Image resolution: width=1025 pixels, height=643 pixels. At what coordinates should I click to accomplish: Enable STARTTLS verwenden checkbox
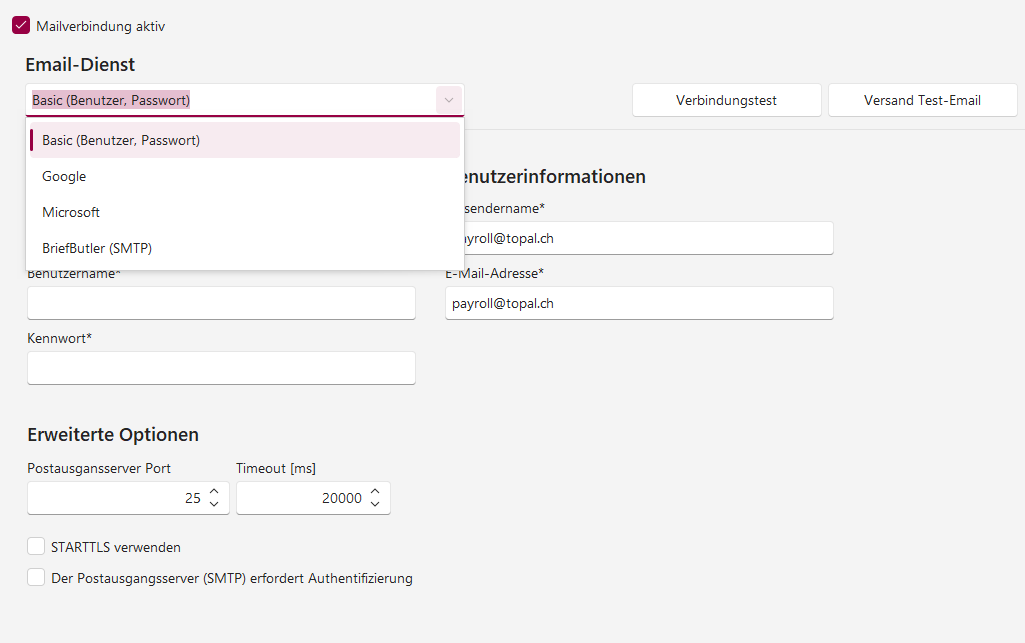tap(36, 547)
